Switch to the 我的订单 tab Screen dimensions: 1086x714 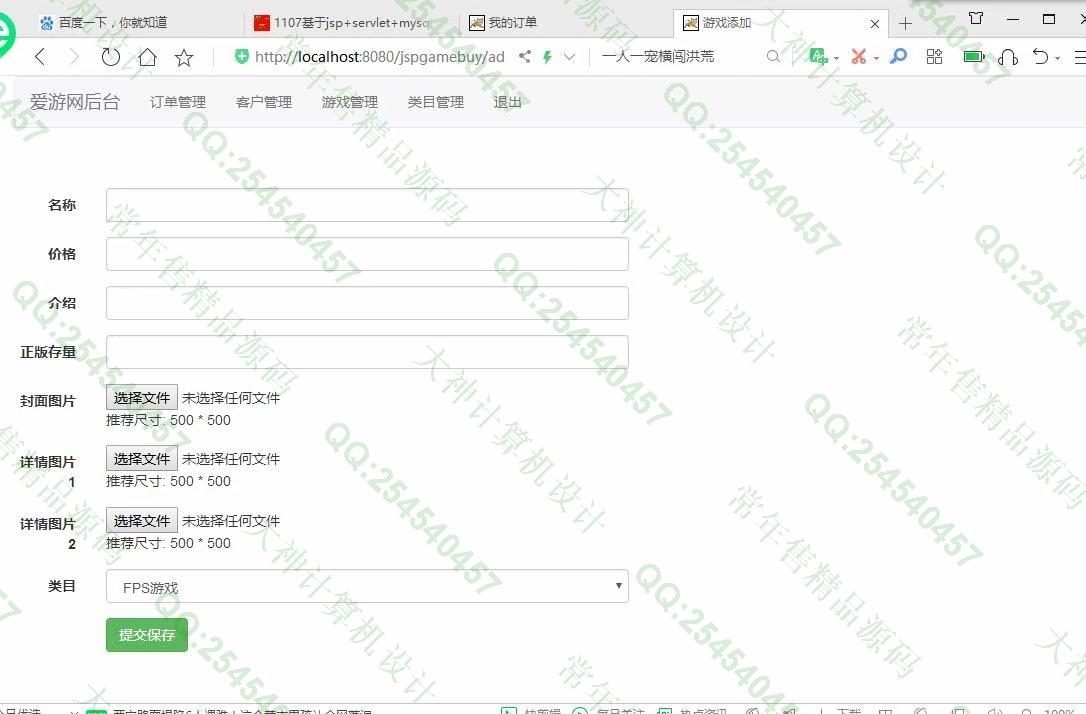point(512,22)
